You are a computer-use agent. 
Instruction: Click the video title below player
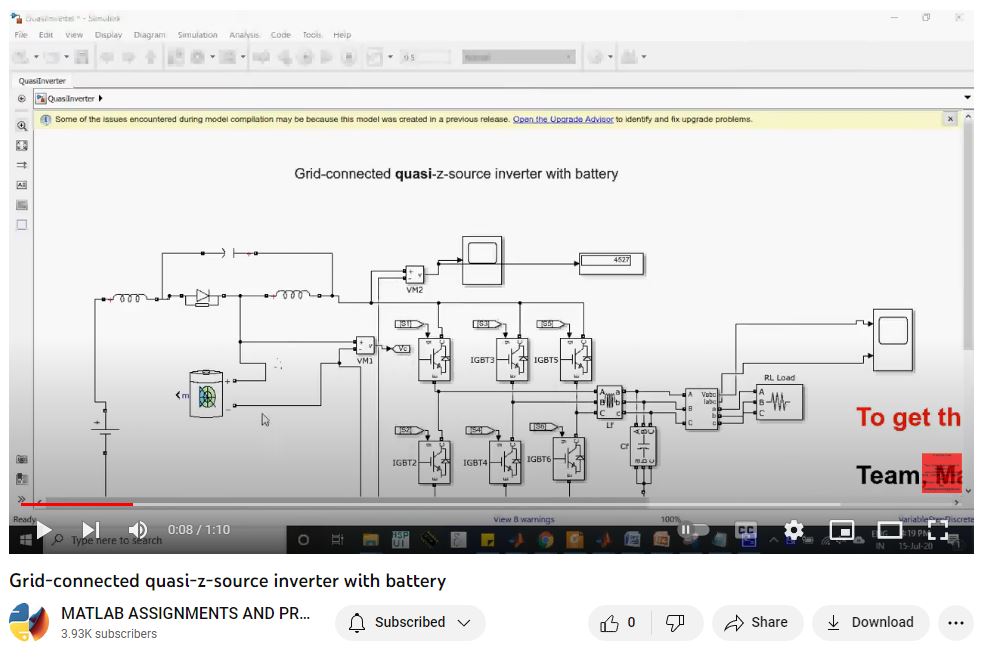(x=227, y=580)
